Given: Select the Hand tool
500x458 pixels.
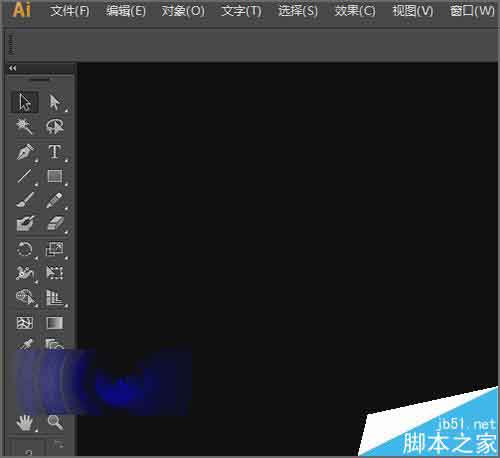Looking at the screenshot, I should 25,423.
